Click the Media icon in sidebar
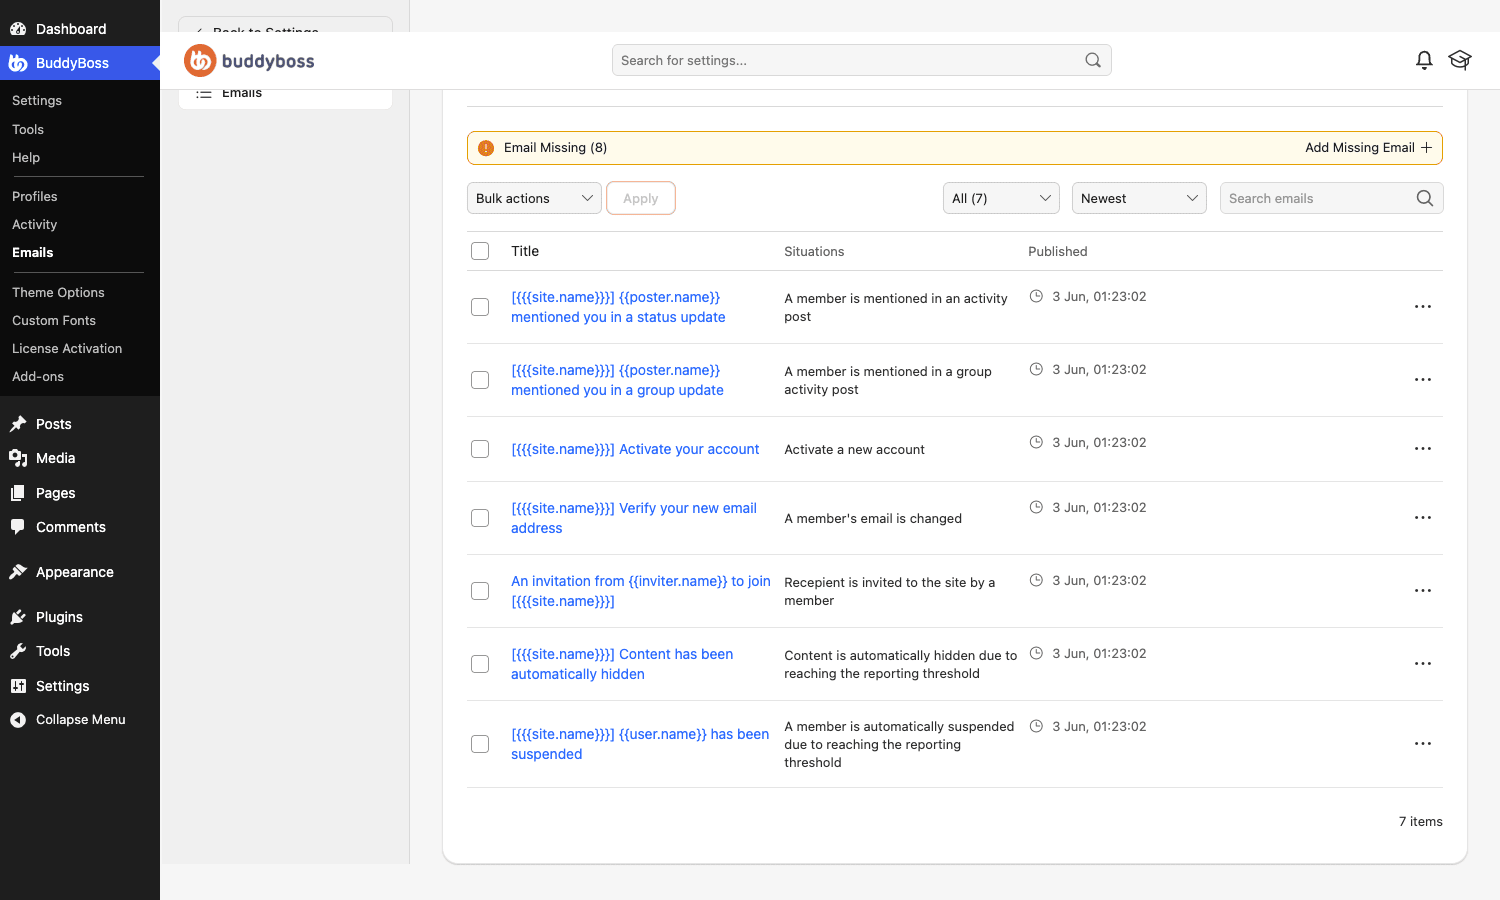Screen dimensions: 1500x900 (x=18, y=458)
